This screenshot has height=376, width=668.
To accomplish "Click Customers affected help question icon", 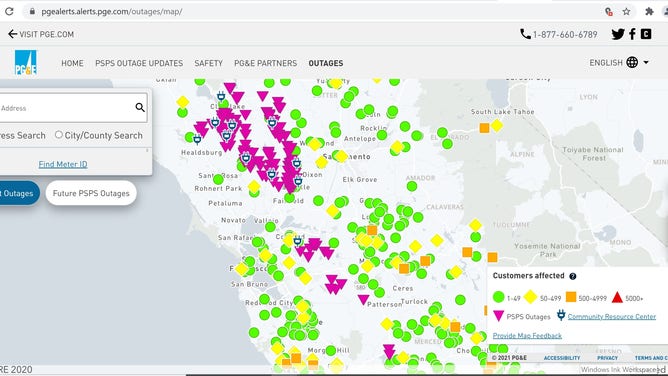I will click(x=573, y=276).
